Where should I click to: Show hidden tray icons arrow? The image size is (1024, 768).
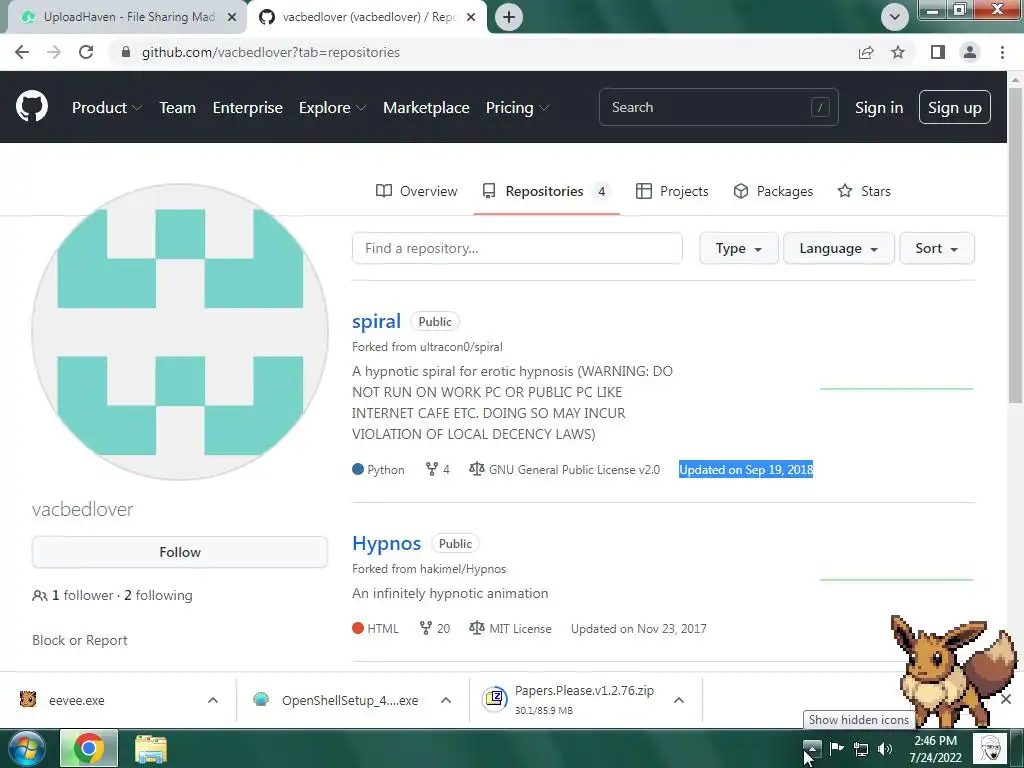pos(812,748)
